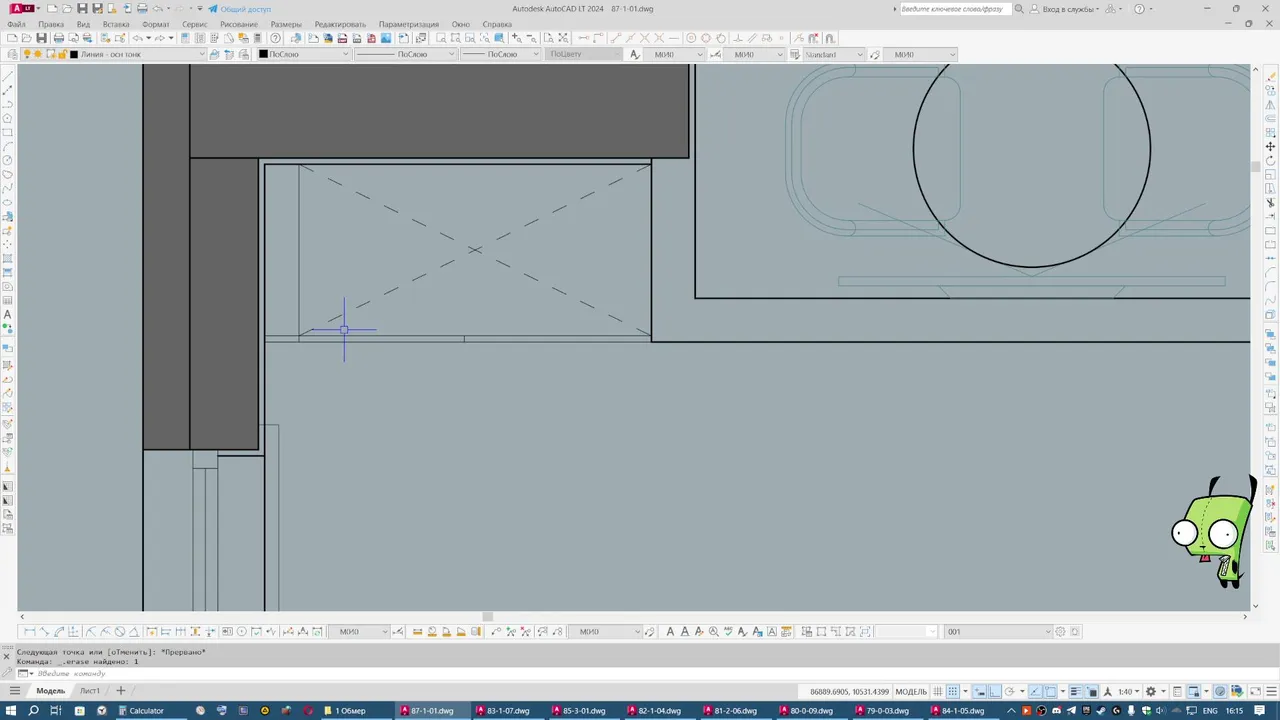Toggle ortho mode in status bar
The width and height of the screenshot is (1280, 720).
pyautogui.click(x=994, y=691)
